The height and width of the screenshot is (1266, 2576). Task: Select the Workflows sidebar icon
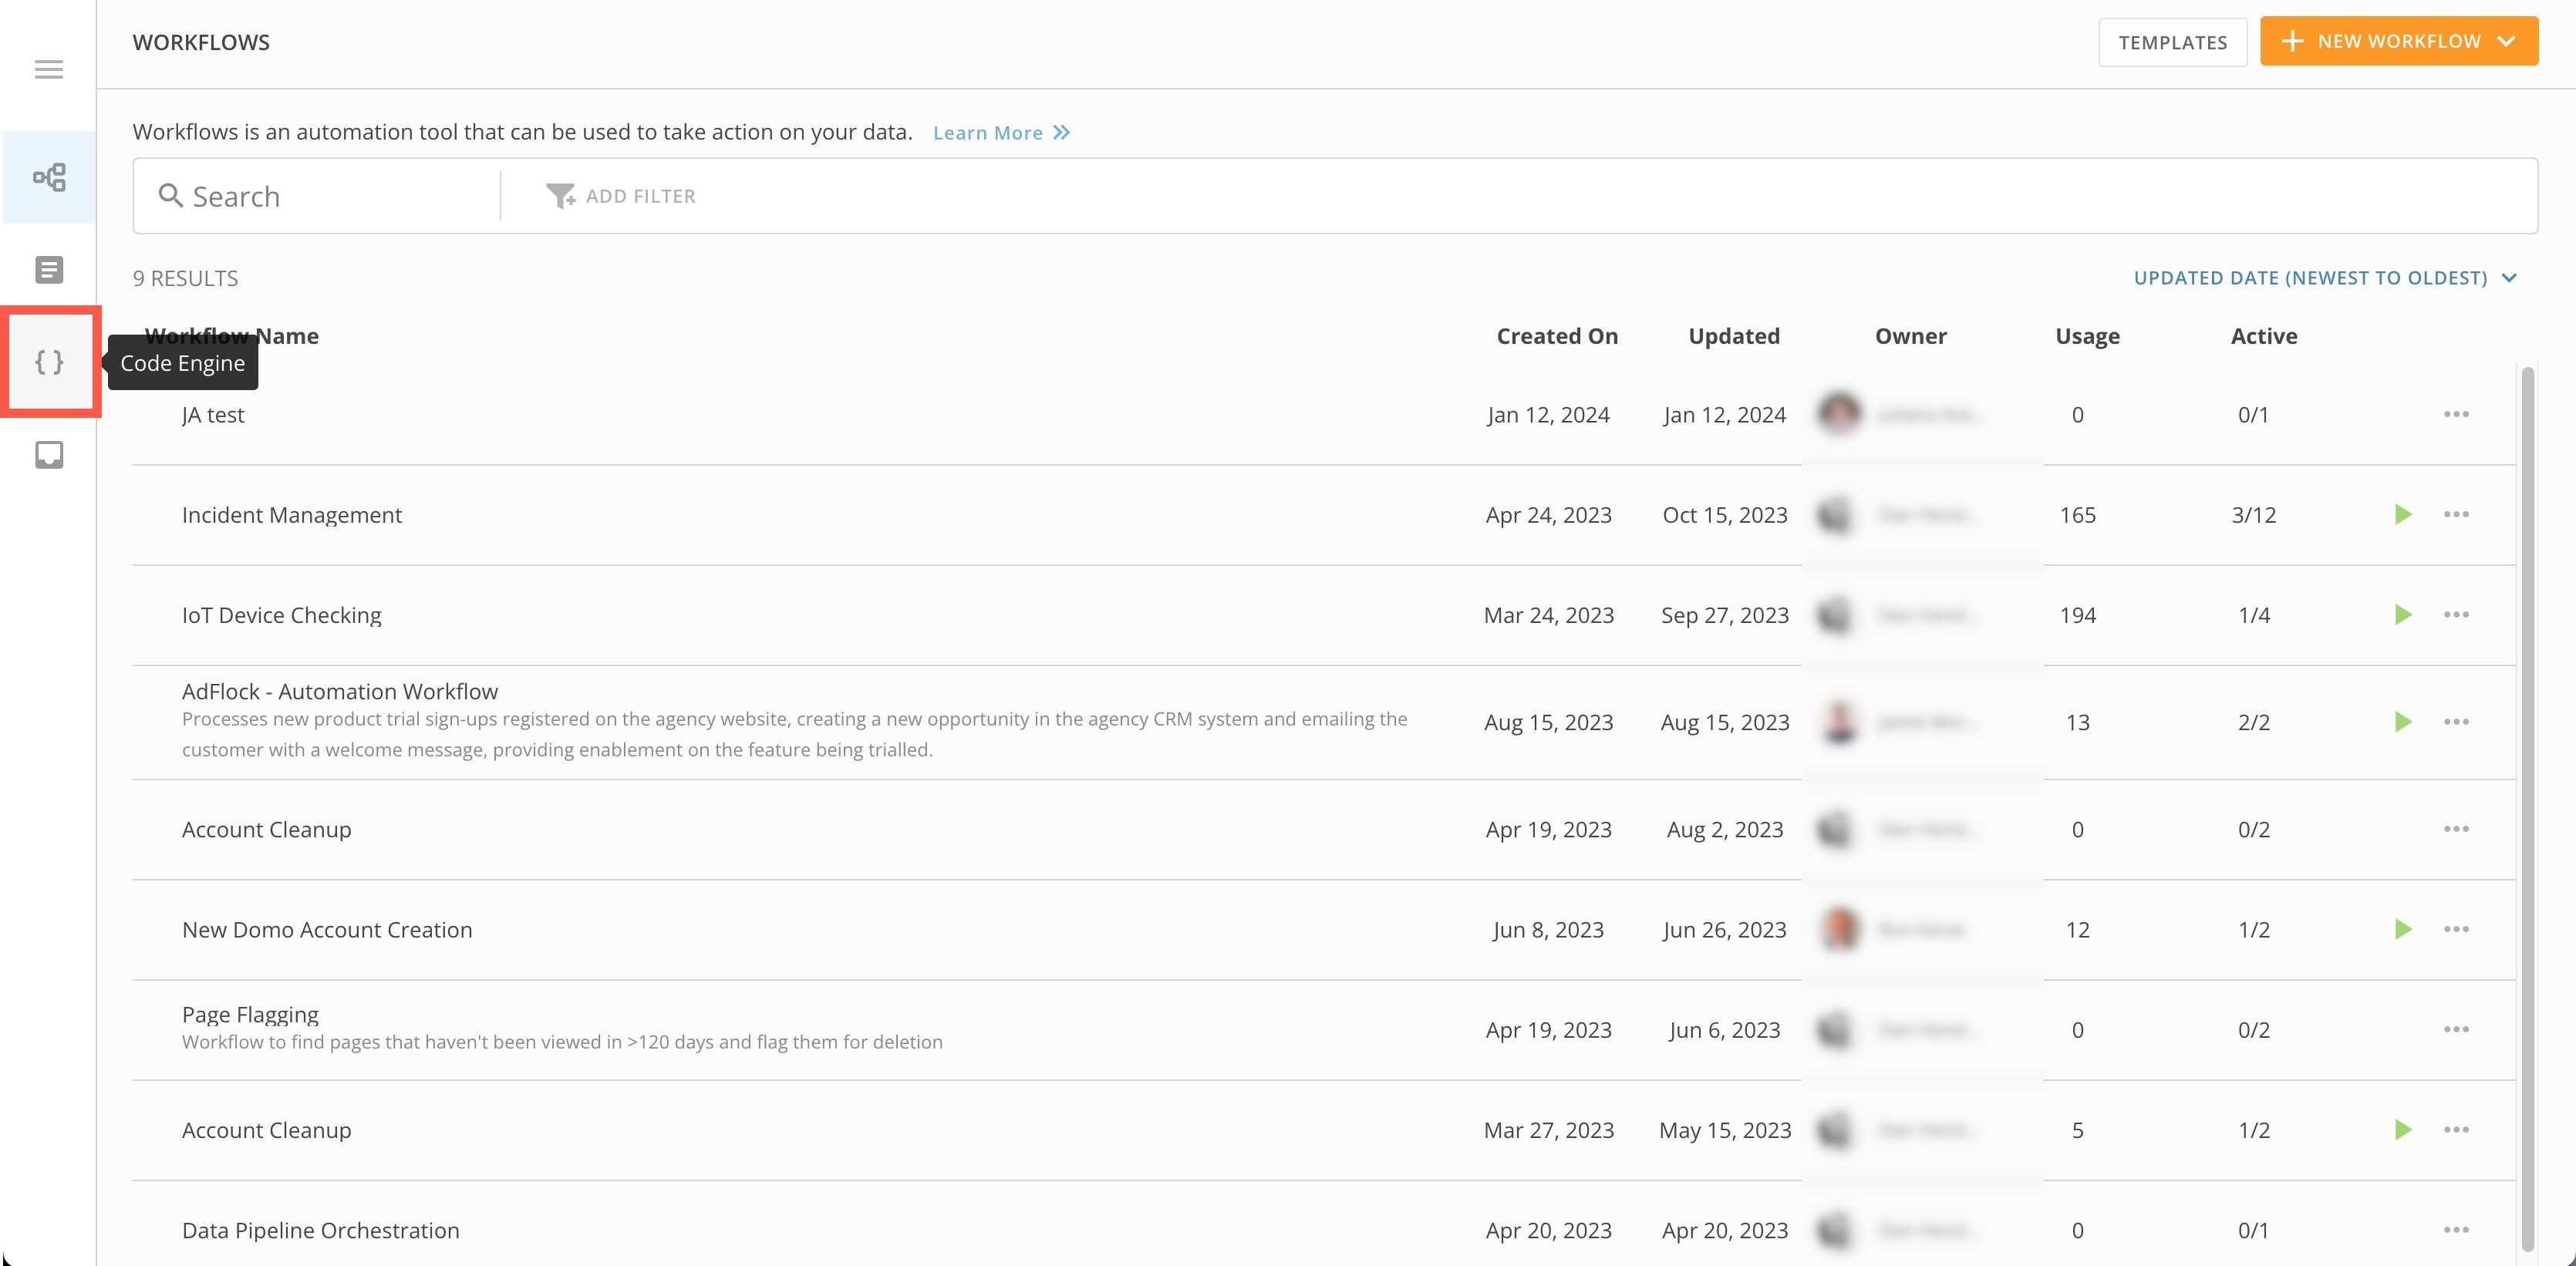click(x=48, y=178)
